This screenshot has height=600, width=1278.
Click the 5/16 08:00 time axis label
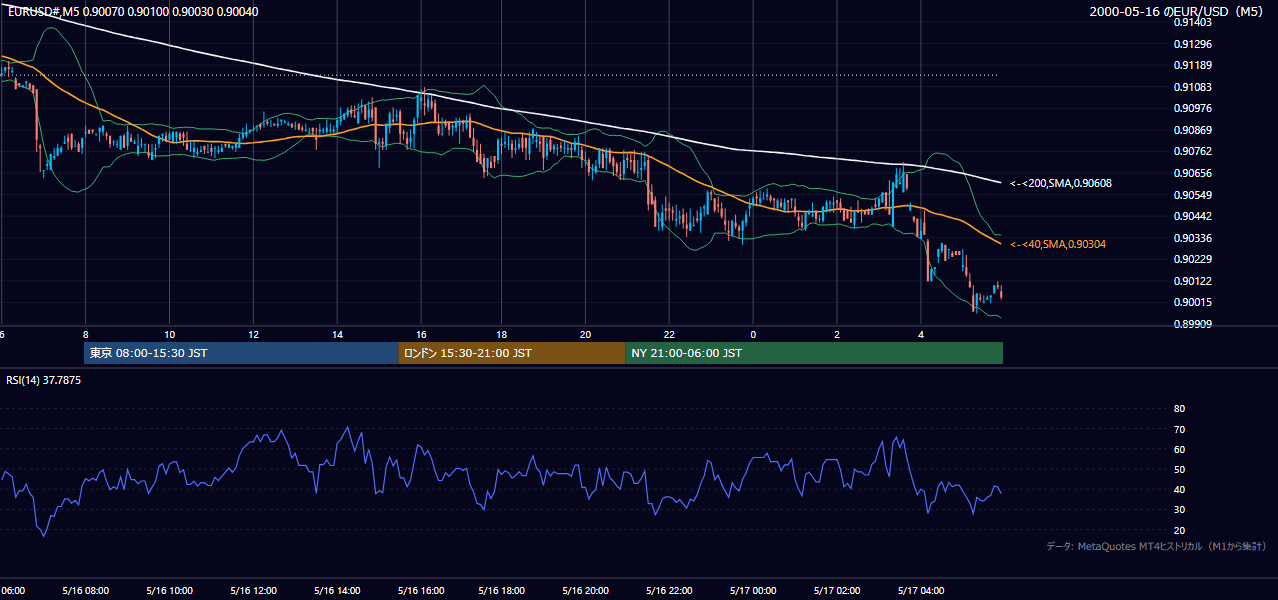pos(85,591)
